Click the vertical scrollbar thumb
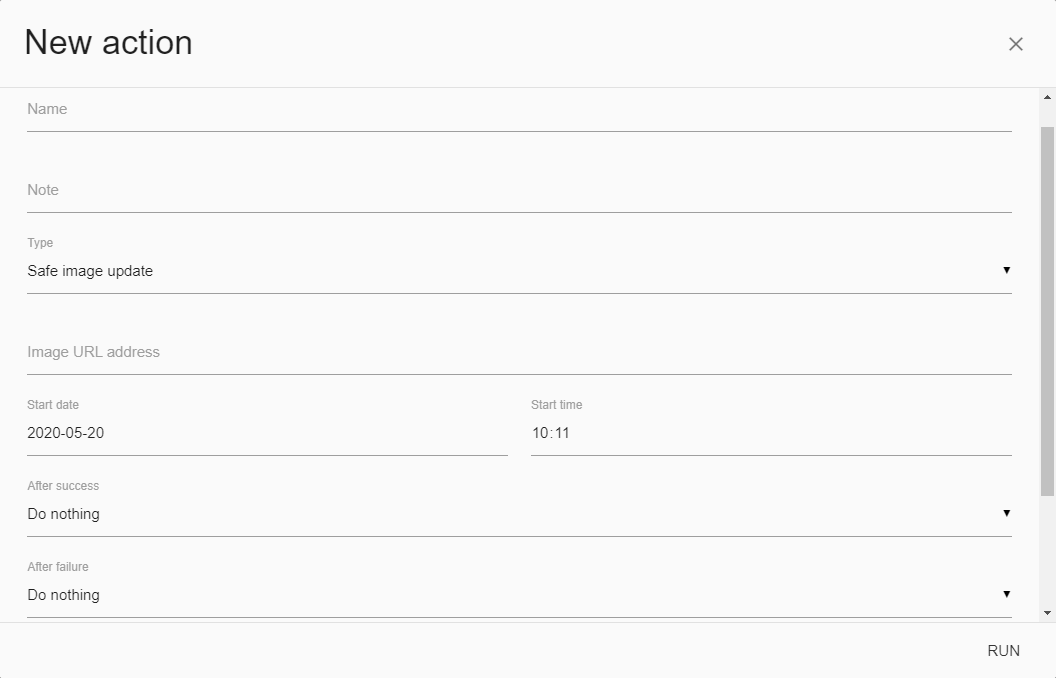1056x678 pixels. (x=1048, y=310)
